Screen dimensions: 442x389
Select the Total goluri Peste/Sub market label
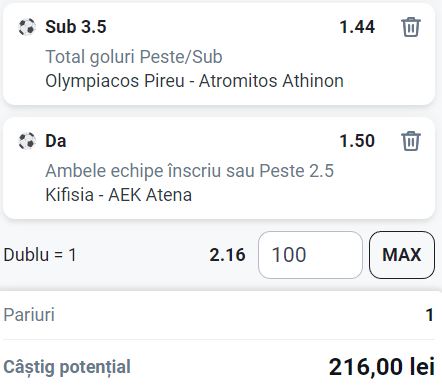pyautogui.click(x=134, y=56)
